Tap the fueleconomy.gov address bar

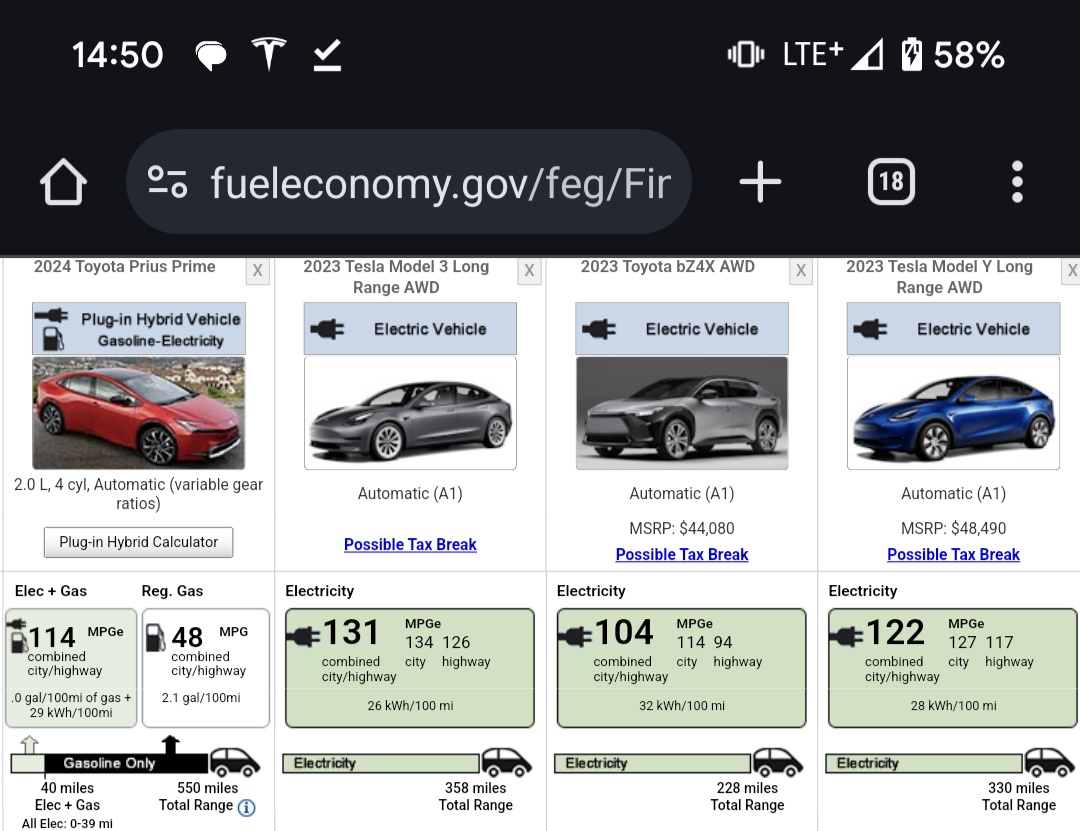(408, 182)
